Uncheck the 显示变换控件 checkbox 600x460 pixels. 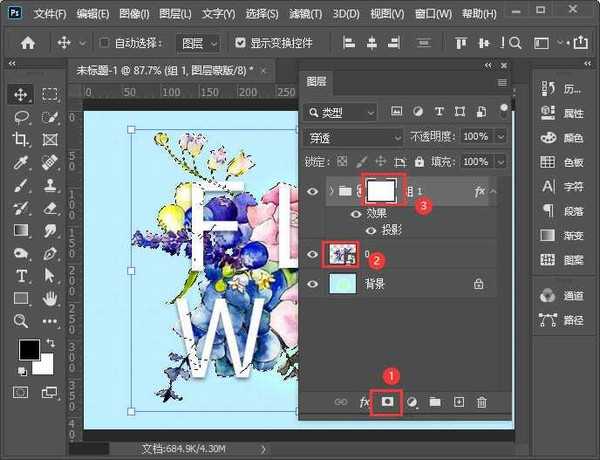pyautogui.click(x=240, y=44)
